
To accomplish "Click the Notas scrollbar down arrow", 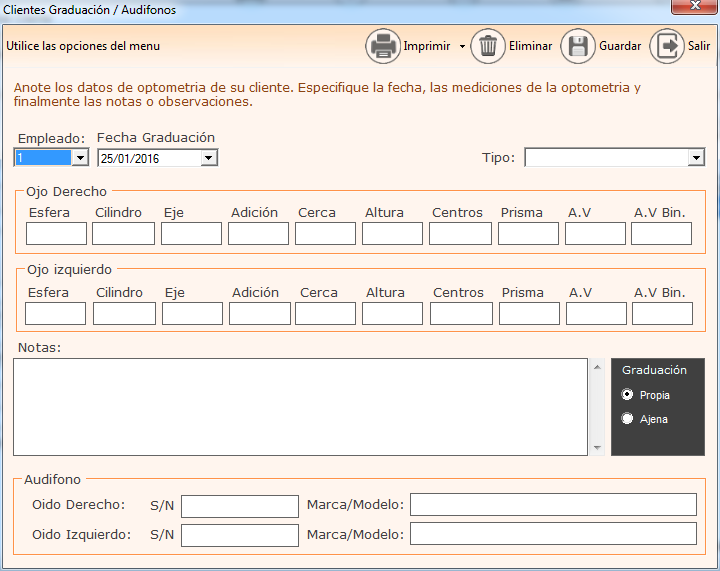I will 597,448.
